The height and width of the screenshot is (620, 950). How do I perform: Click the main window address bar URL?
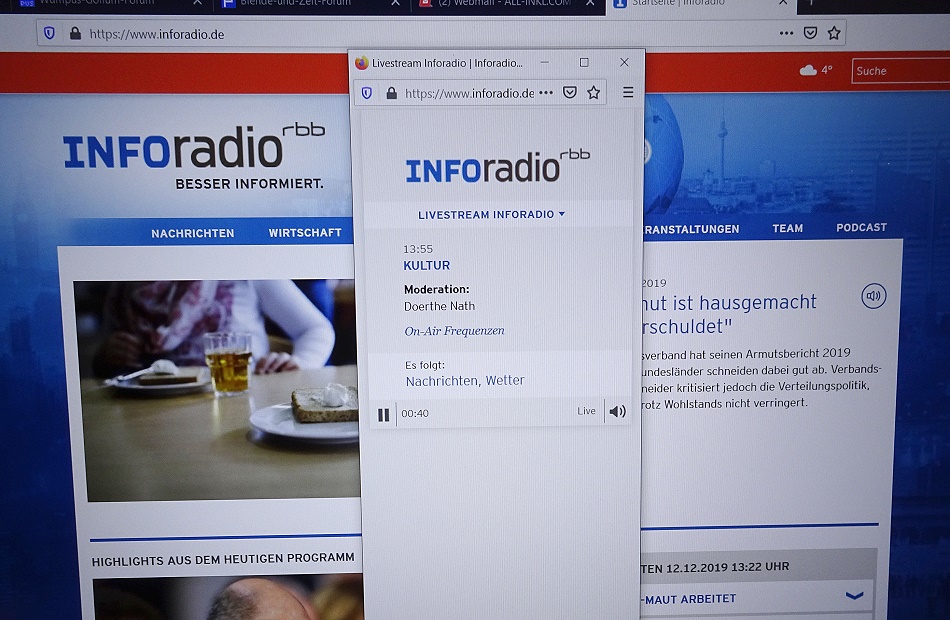point(157,35)
